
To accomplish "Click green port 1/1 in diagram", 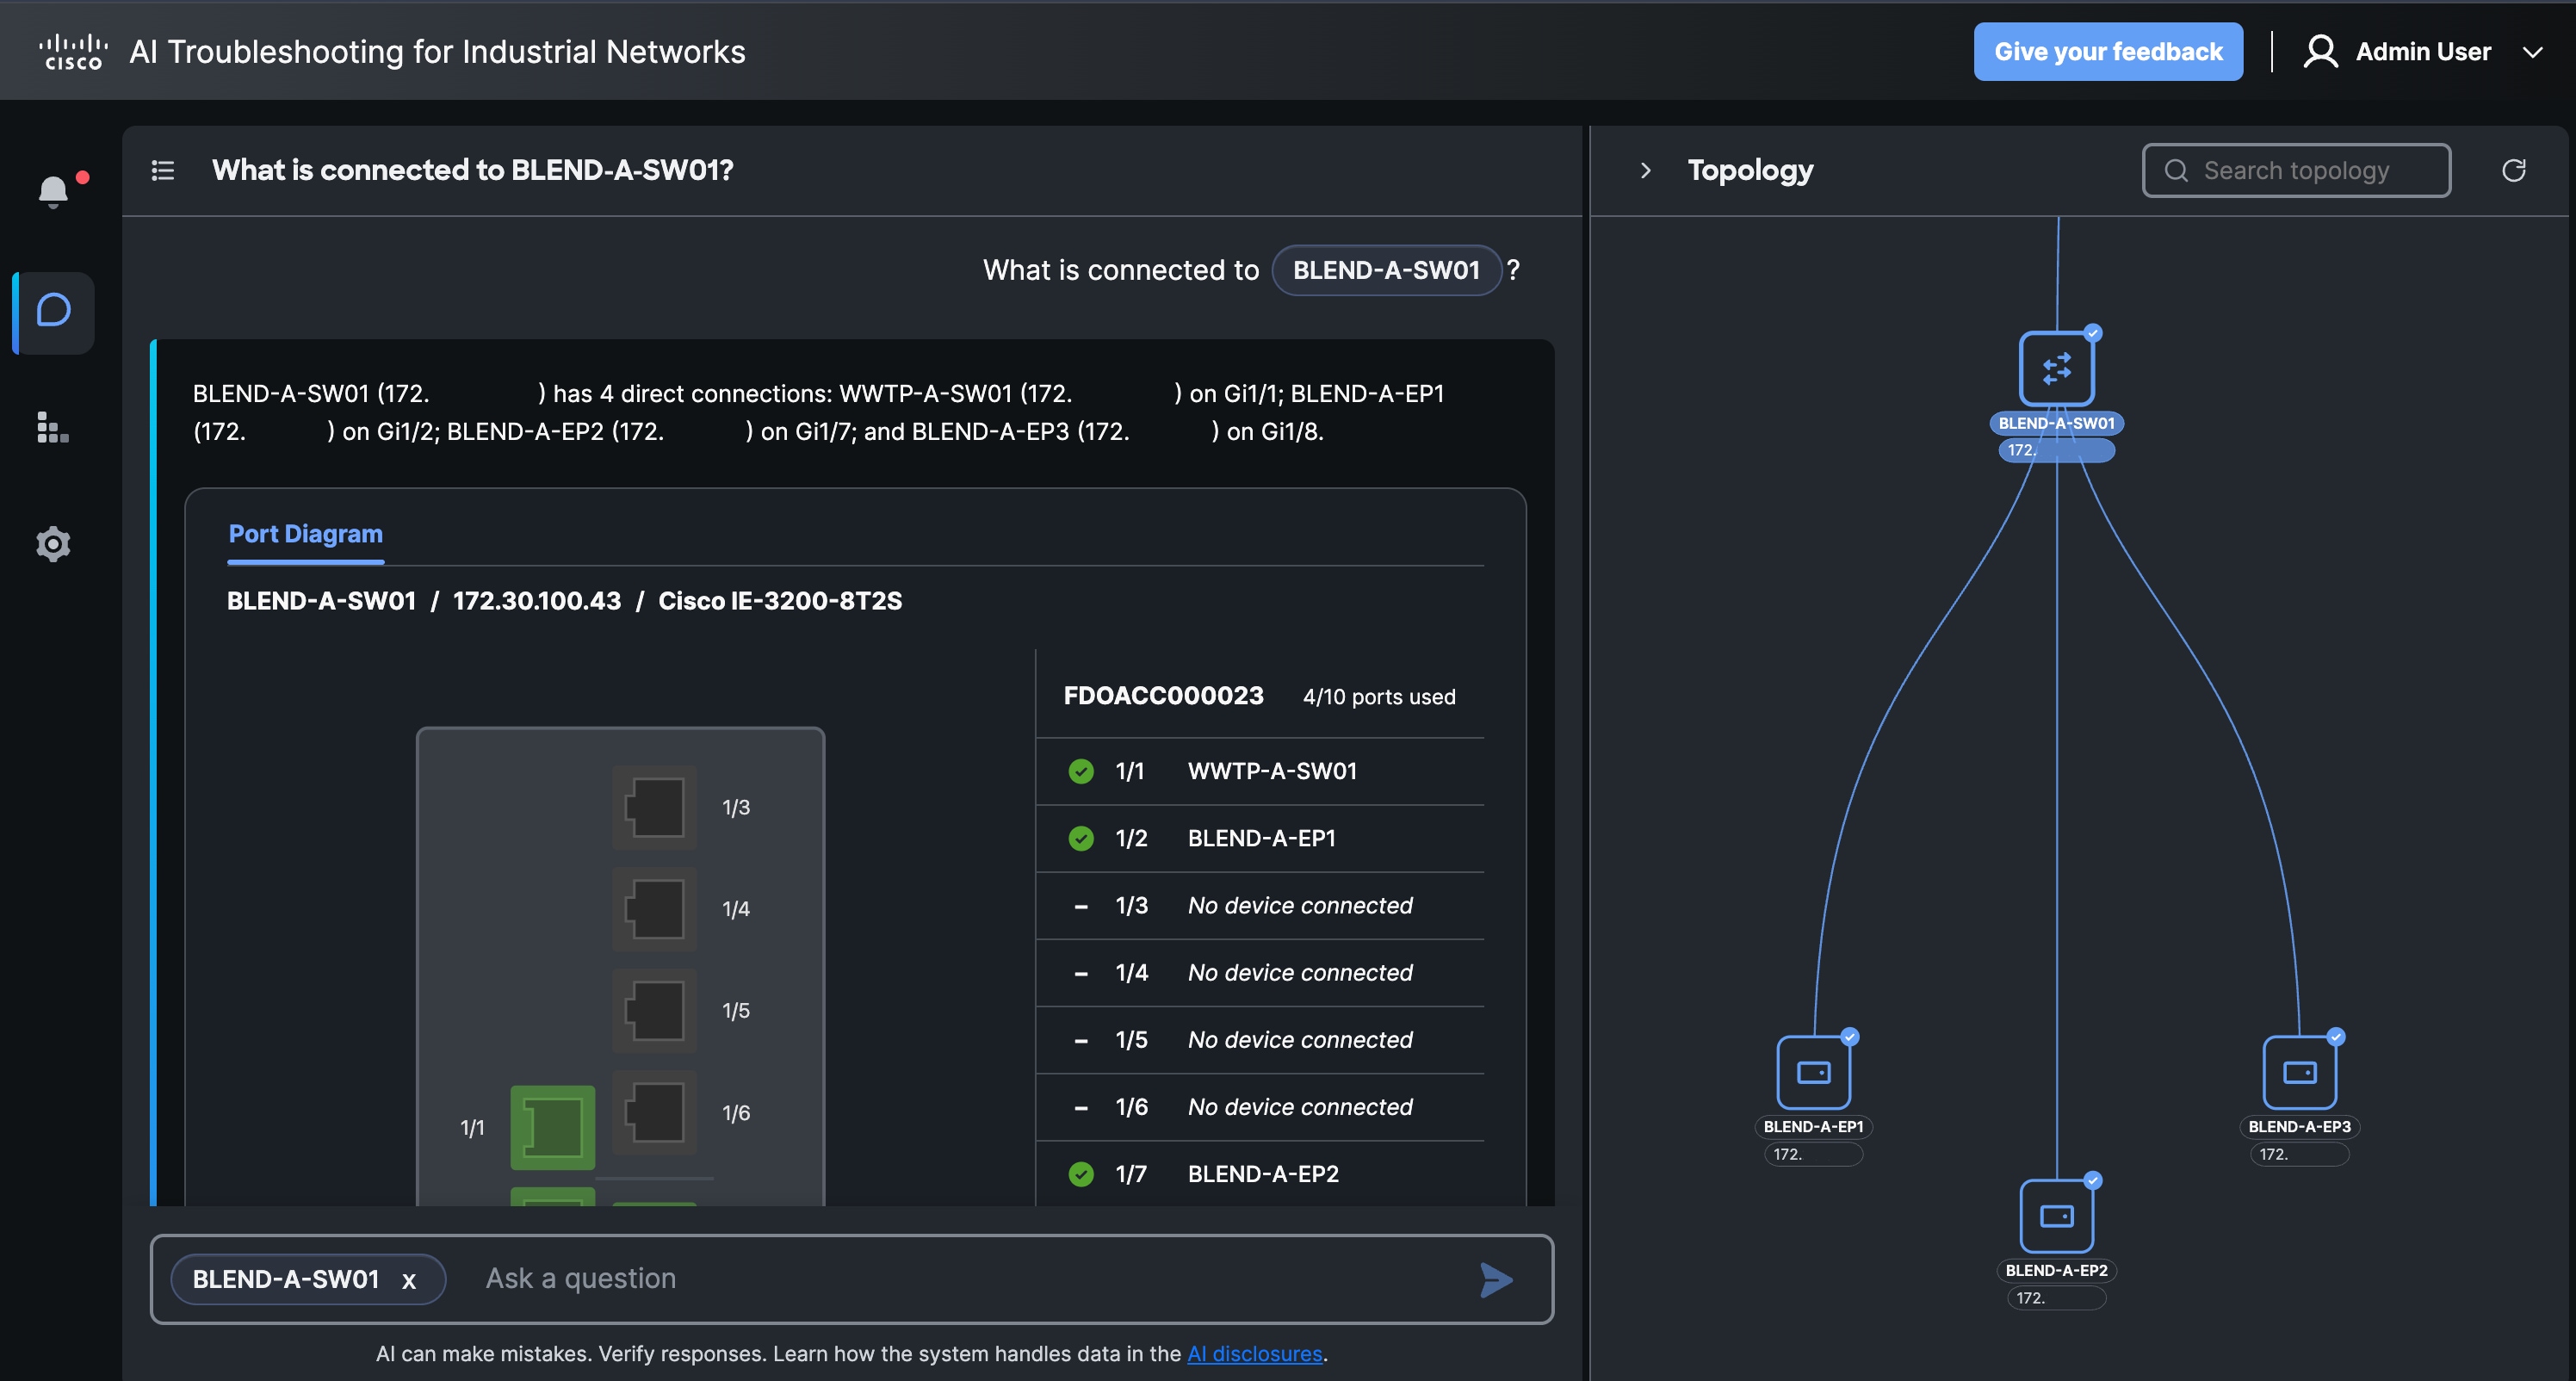I will coord(552,1127).
